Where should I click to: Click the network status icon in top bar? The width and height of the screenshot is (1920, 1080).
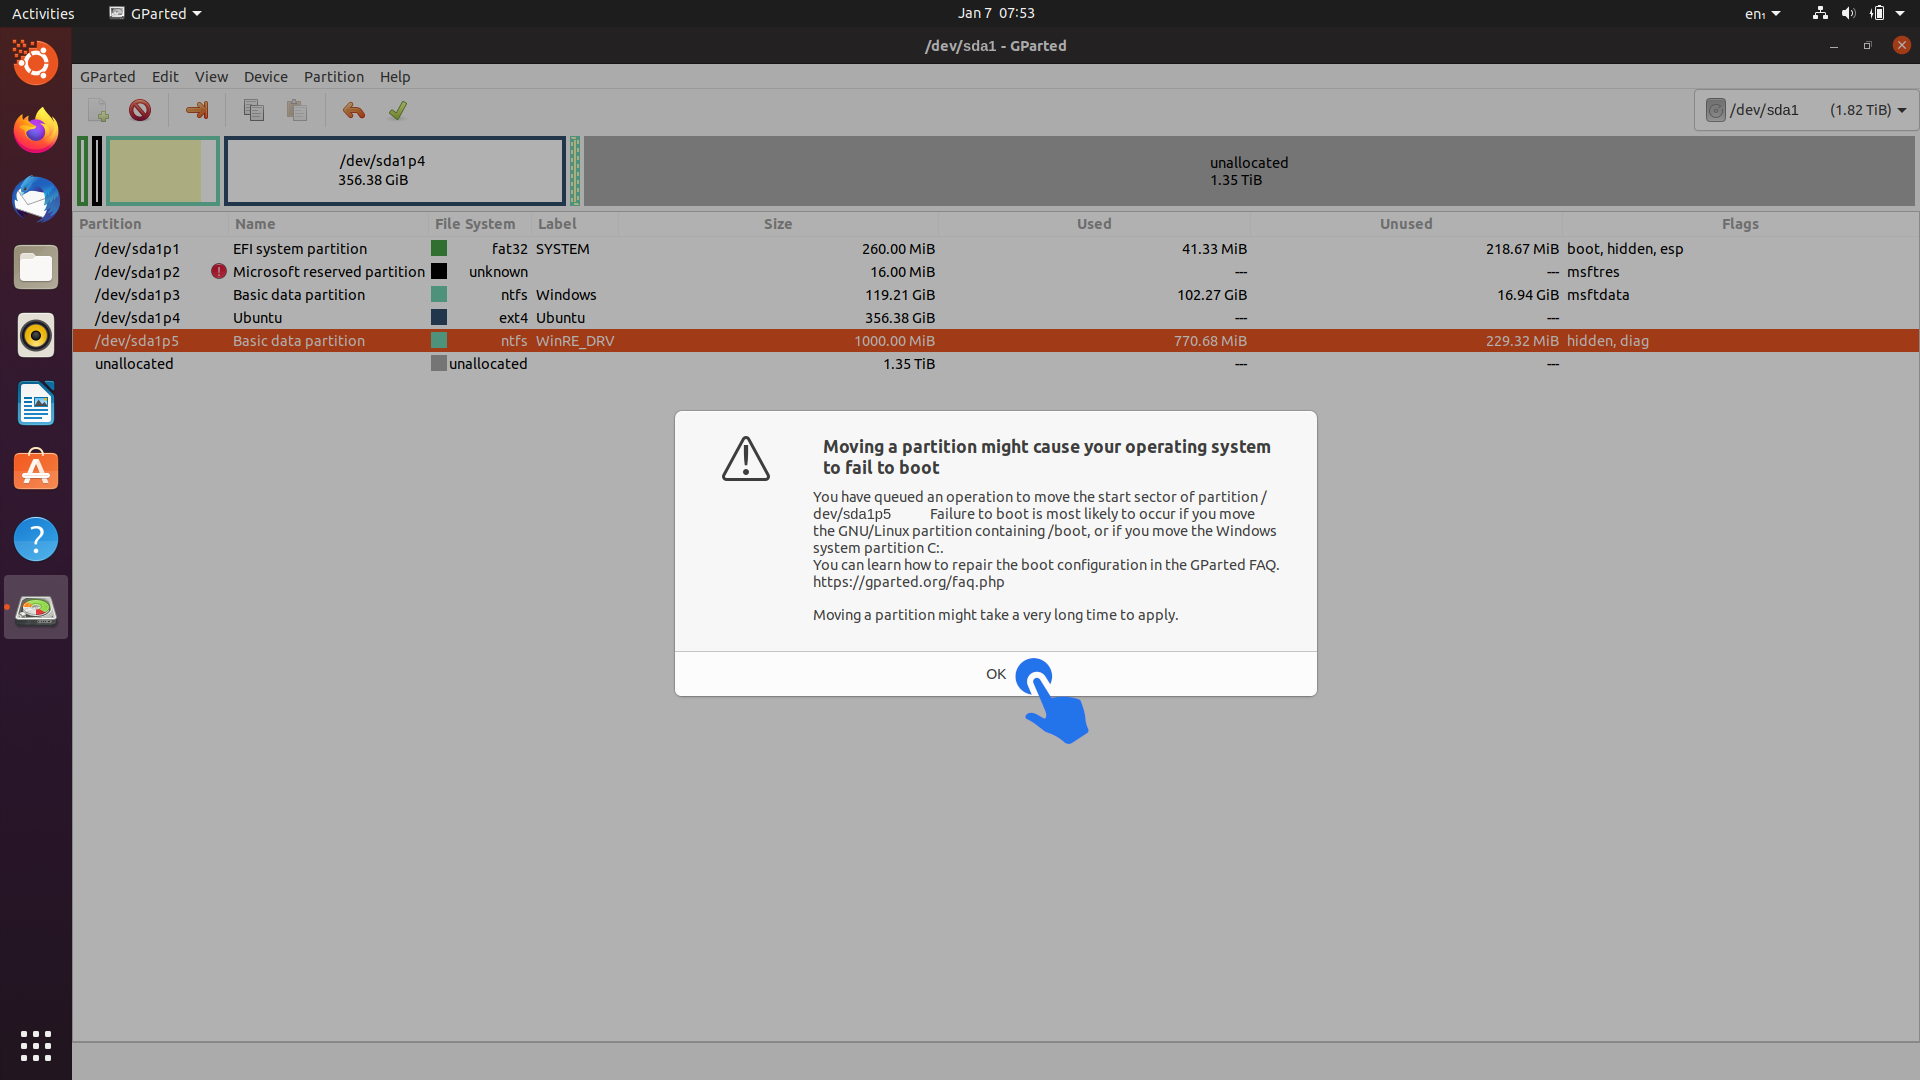1820,13
